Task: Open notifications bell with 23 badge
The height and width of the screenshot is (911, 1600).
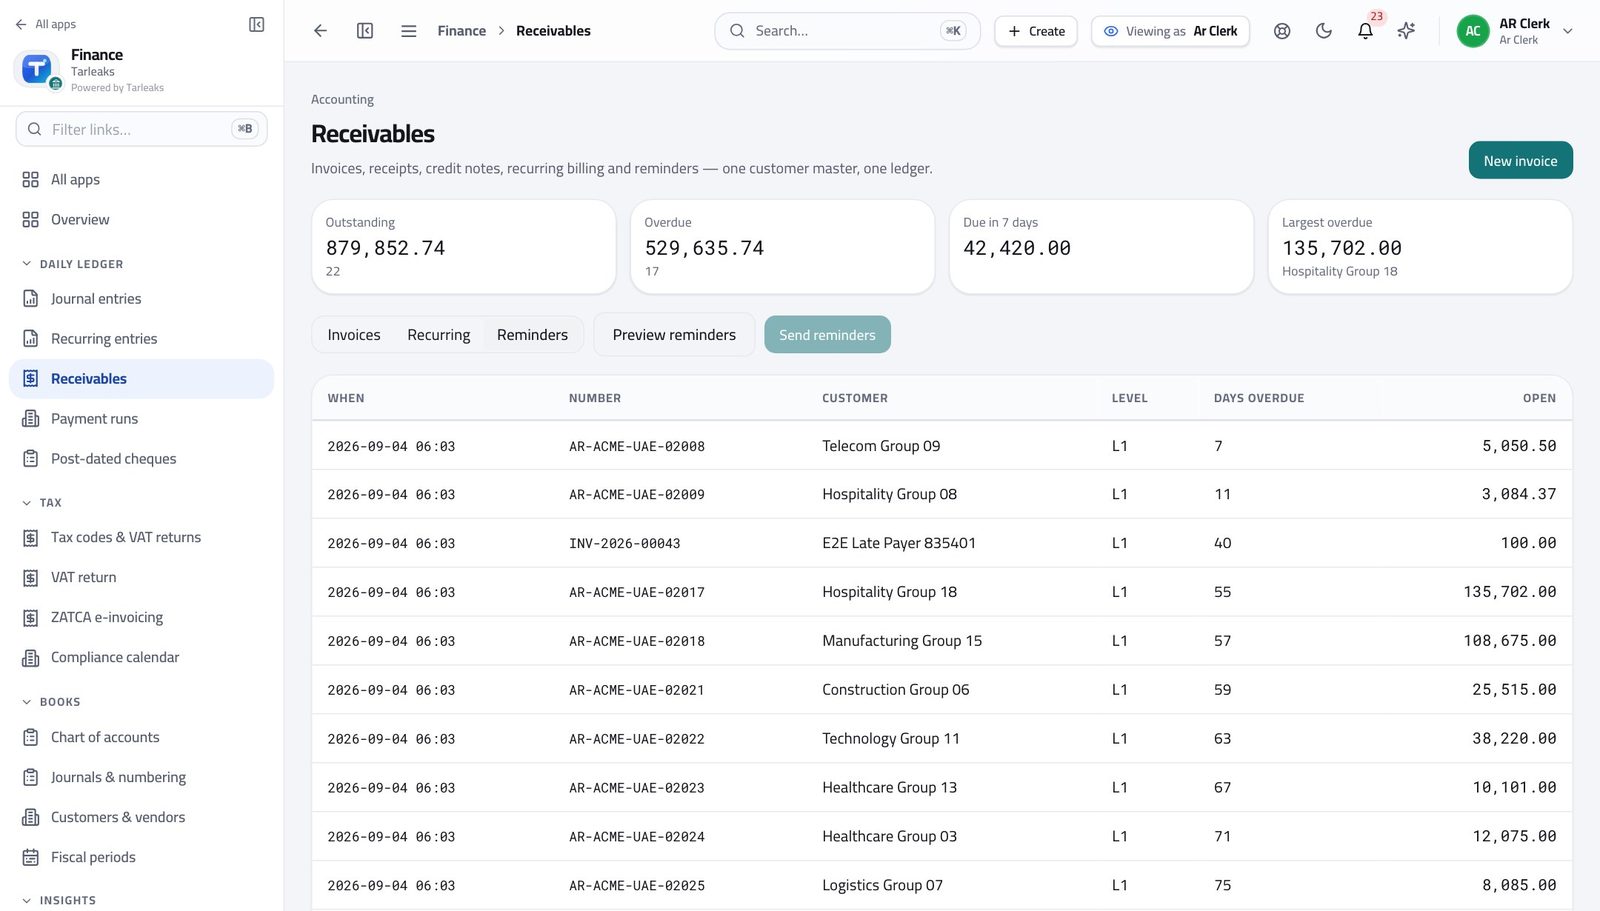Action: [1365, 31]
